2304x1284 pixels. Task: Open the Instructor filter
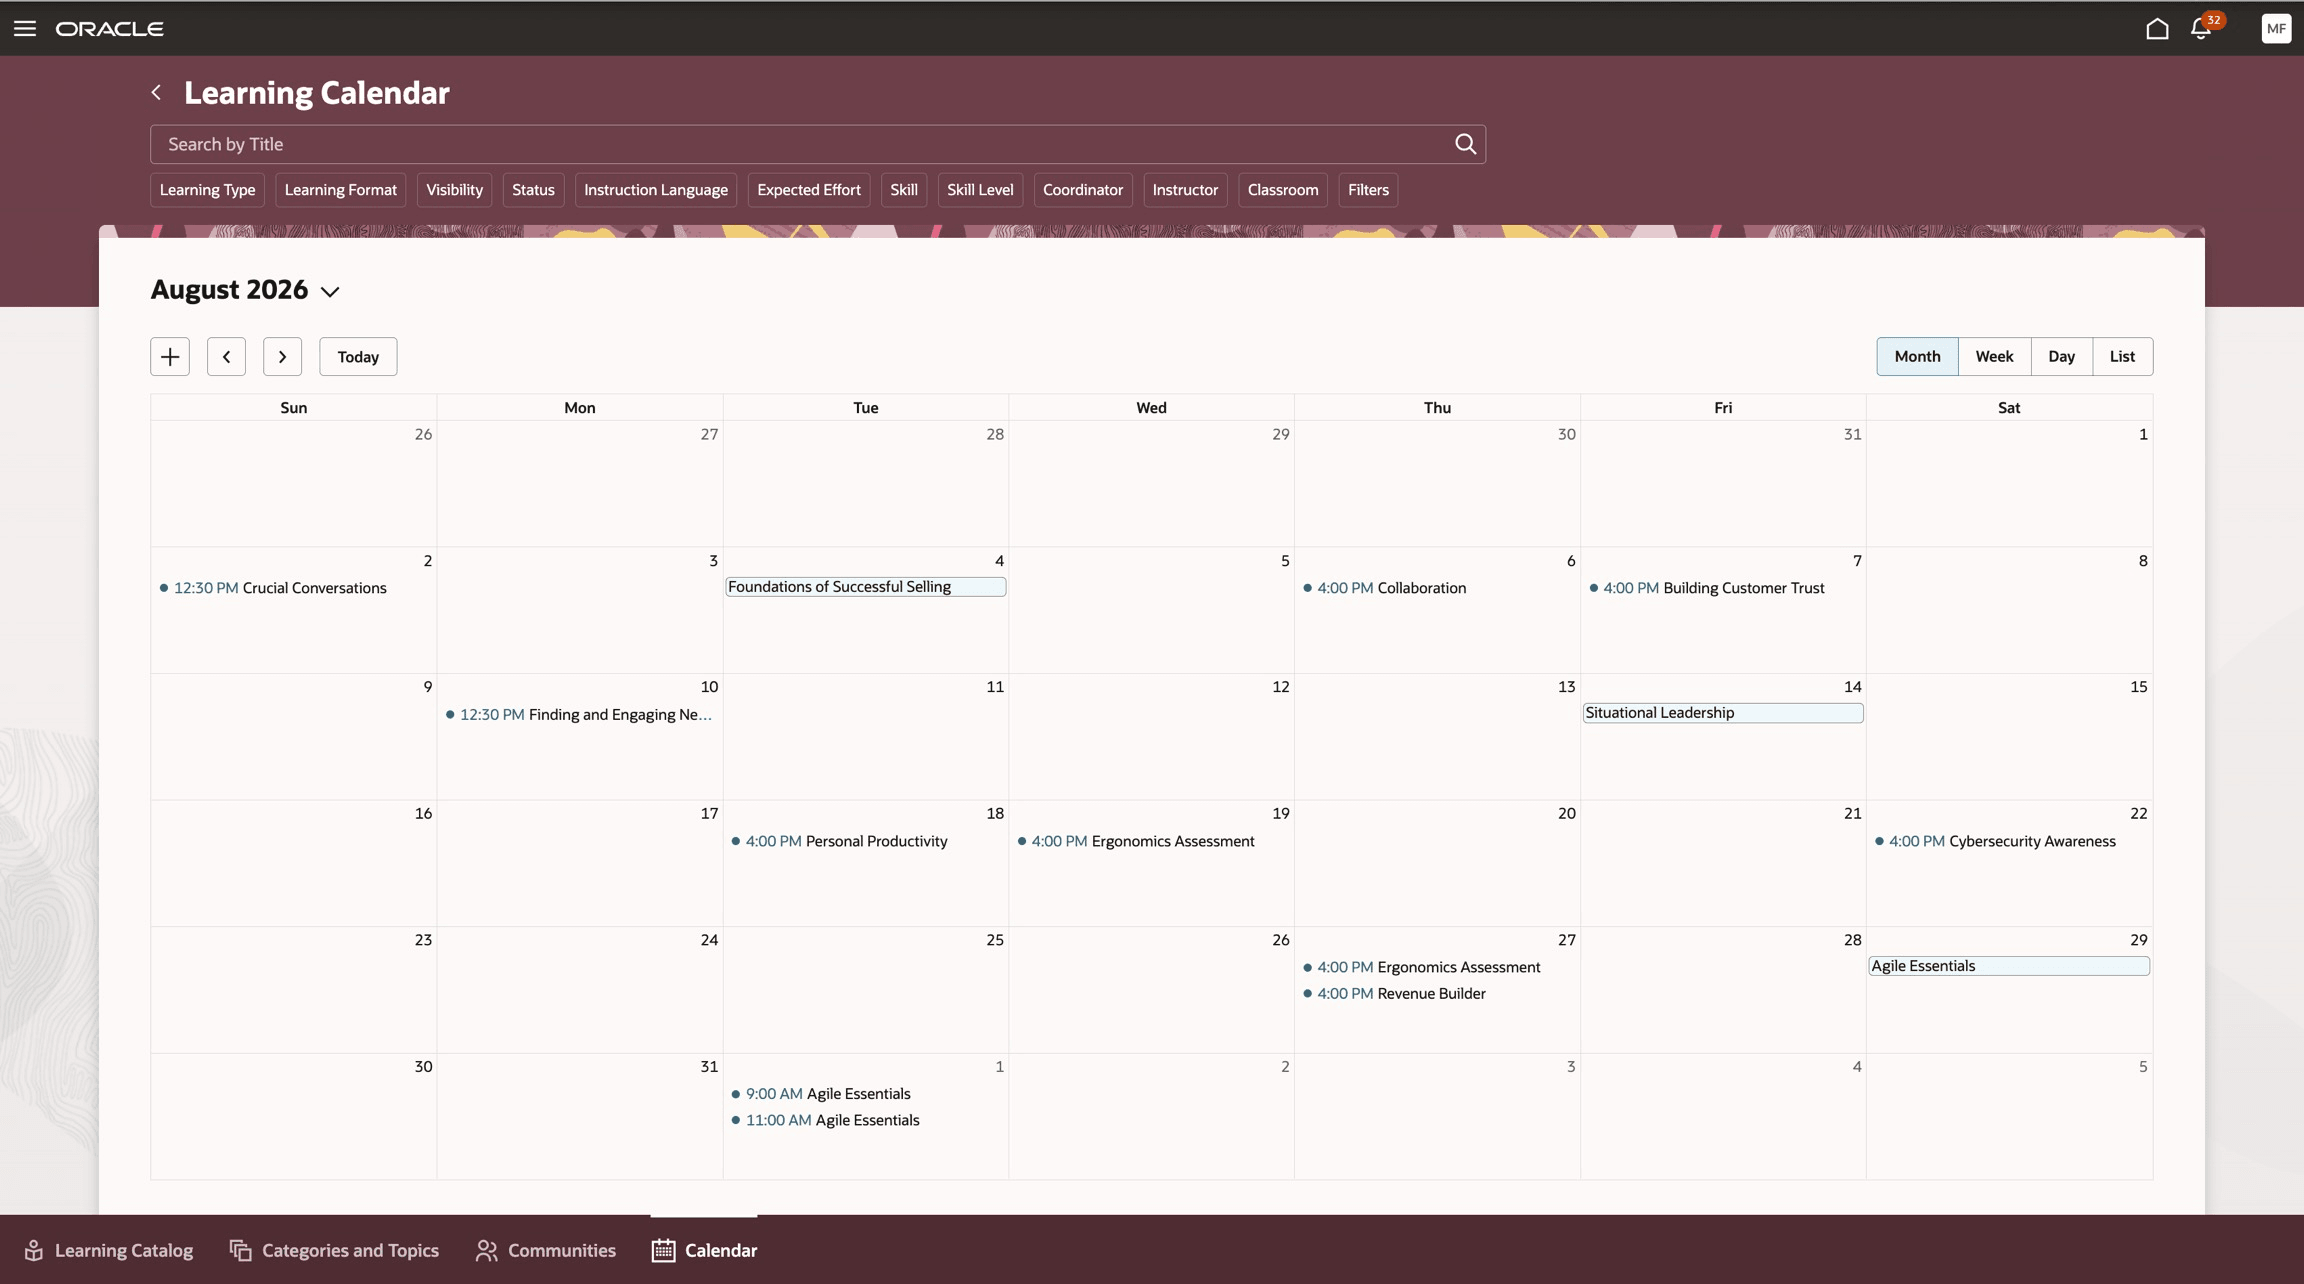click(1185, 190)
